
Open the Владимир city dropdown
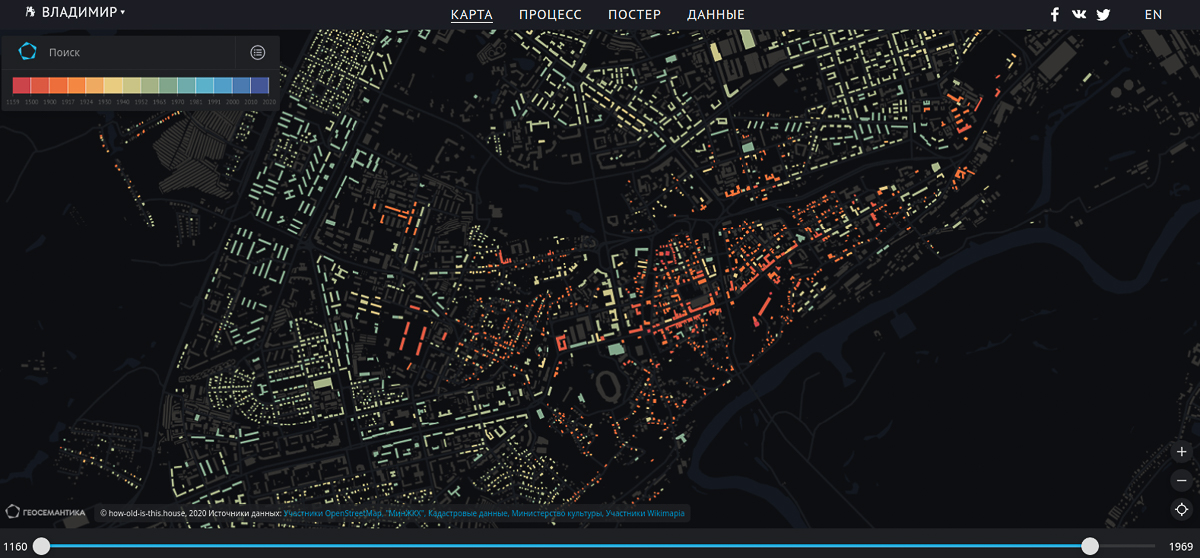(76, 13)
